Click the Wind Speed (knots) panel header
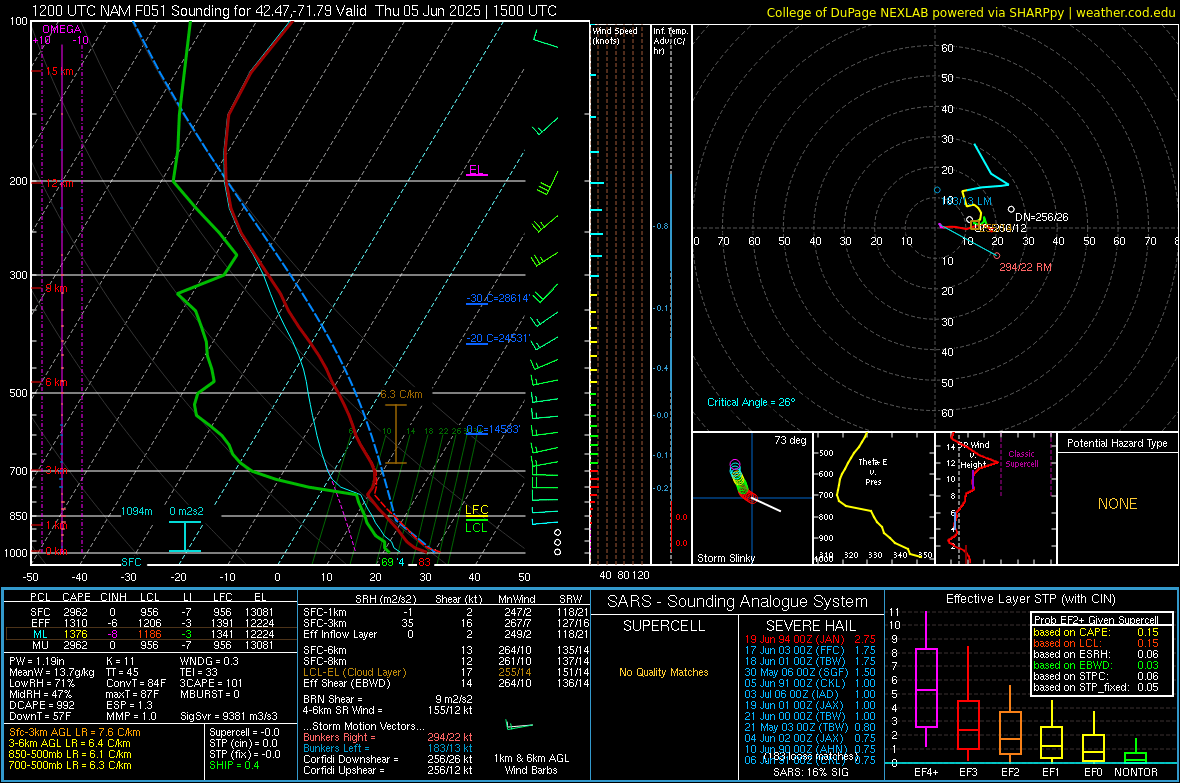Screen dimensions: 1180x783 615,35
